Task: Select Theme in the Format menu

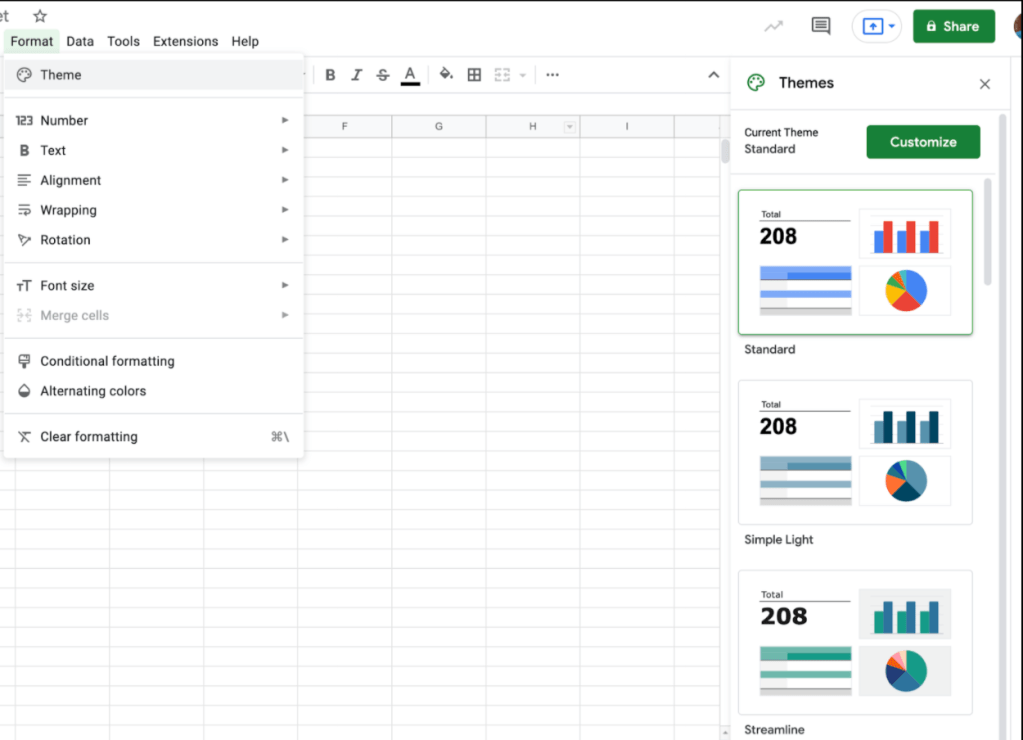Action: [61, 75]
